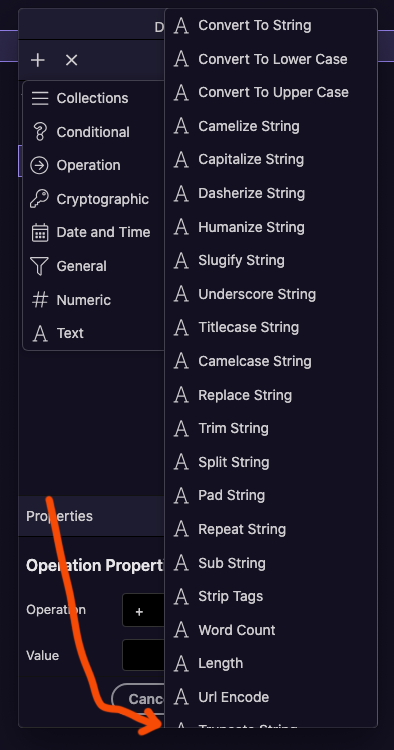Image resolution: width=394 pixels, height=750 pixels.
Task: Click the Operation arrow circle icon
Action: point(39,165)
